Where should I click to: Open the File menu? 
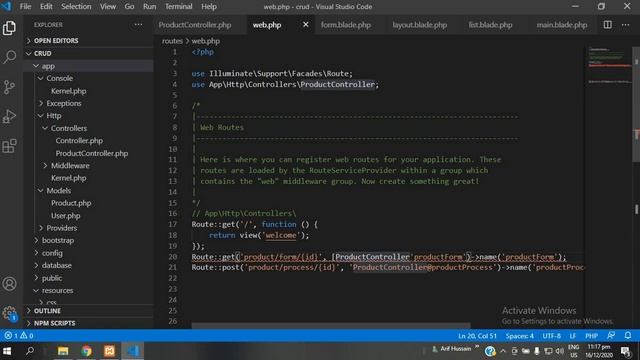[25, 7]
